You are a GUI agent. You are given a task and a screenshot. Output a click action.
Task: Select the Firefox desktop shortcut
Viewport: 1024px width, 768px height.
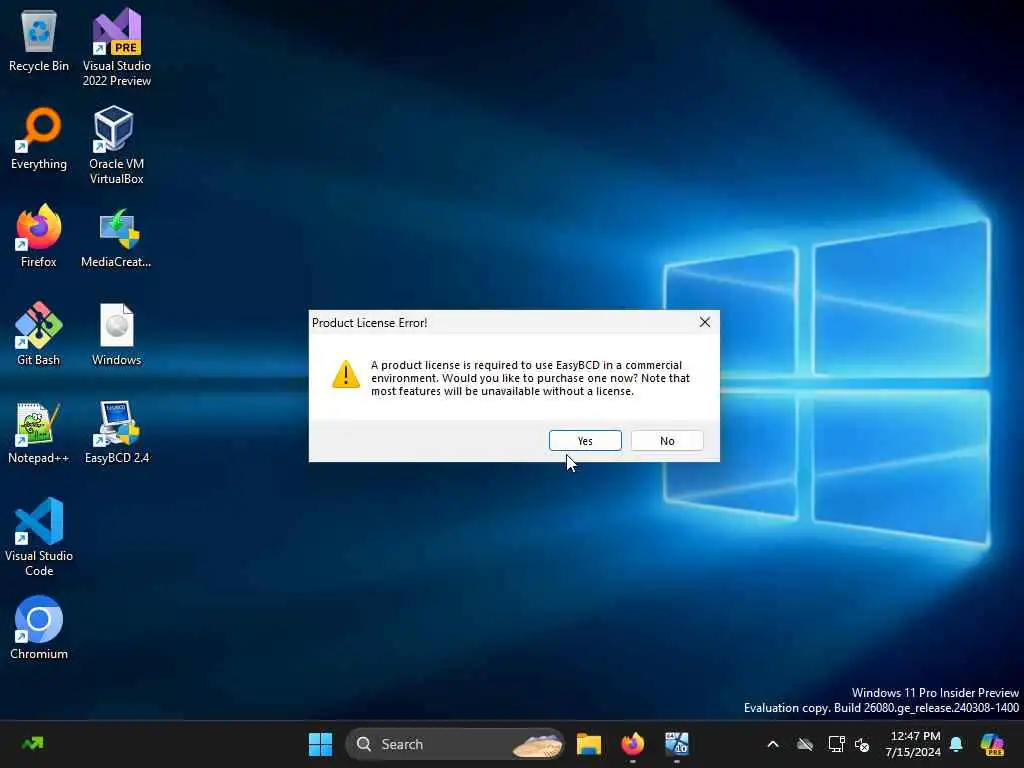pyautogui.click(x=39, y=236)
